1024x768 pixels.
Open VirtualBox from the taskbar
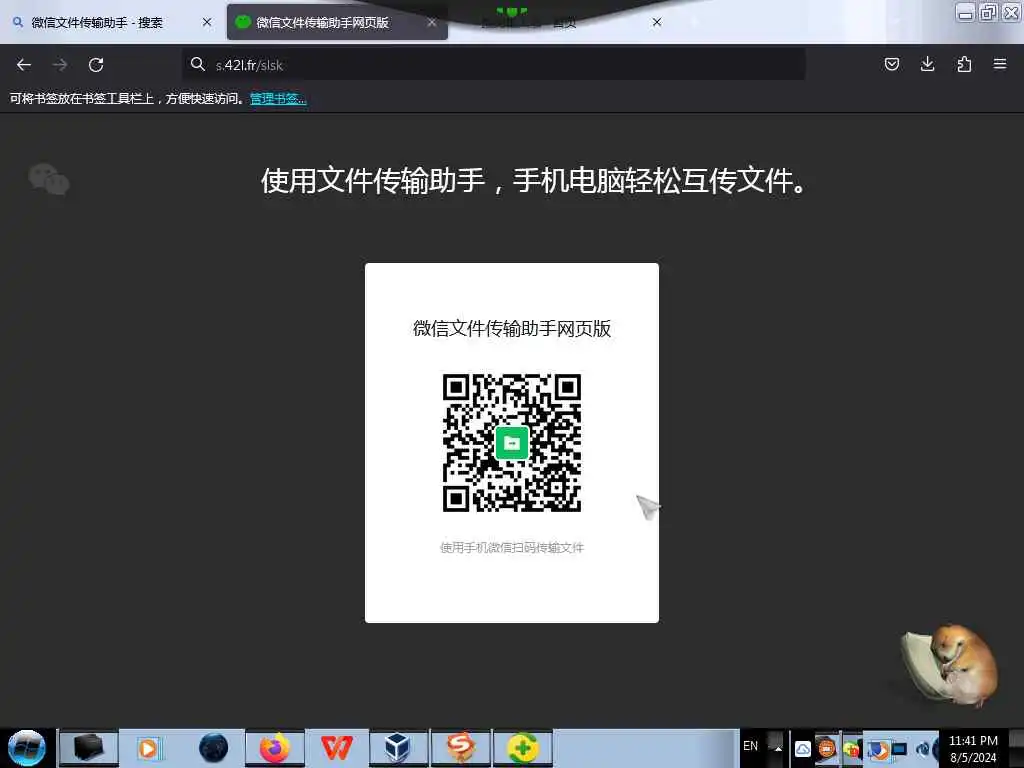coord(398,748)
